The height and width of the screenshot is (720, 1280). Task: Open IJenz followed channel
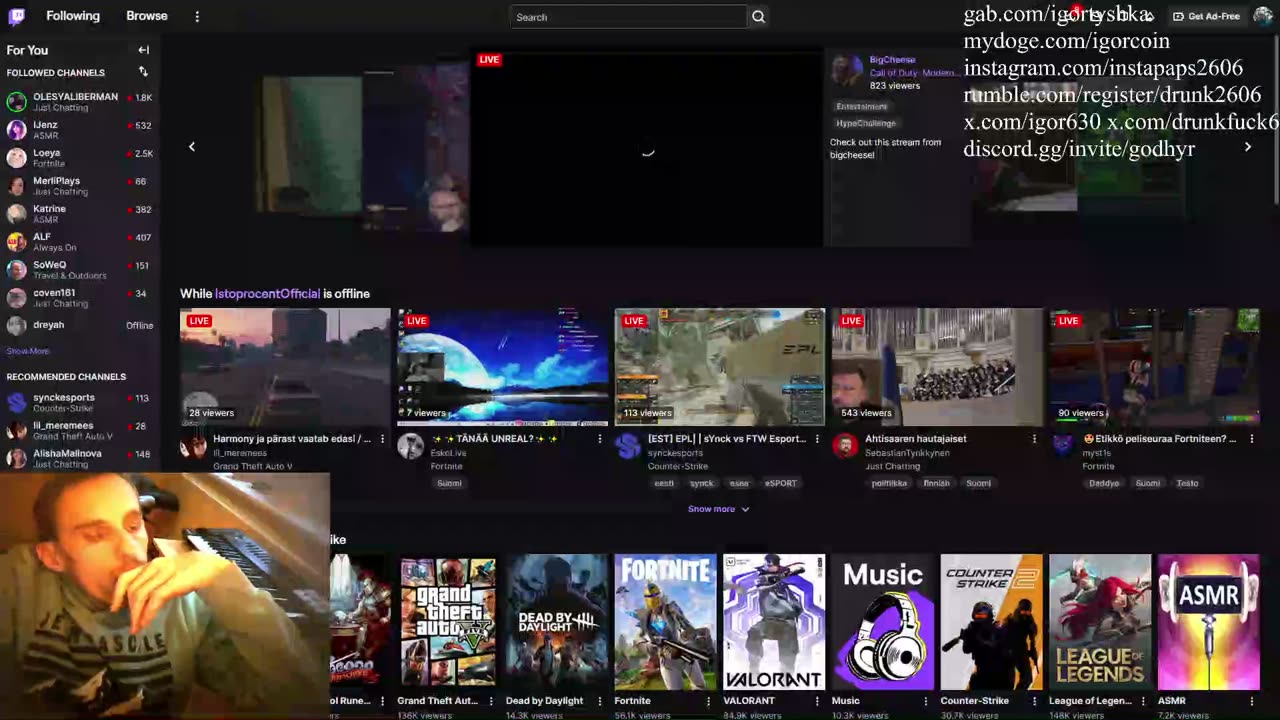80,129
